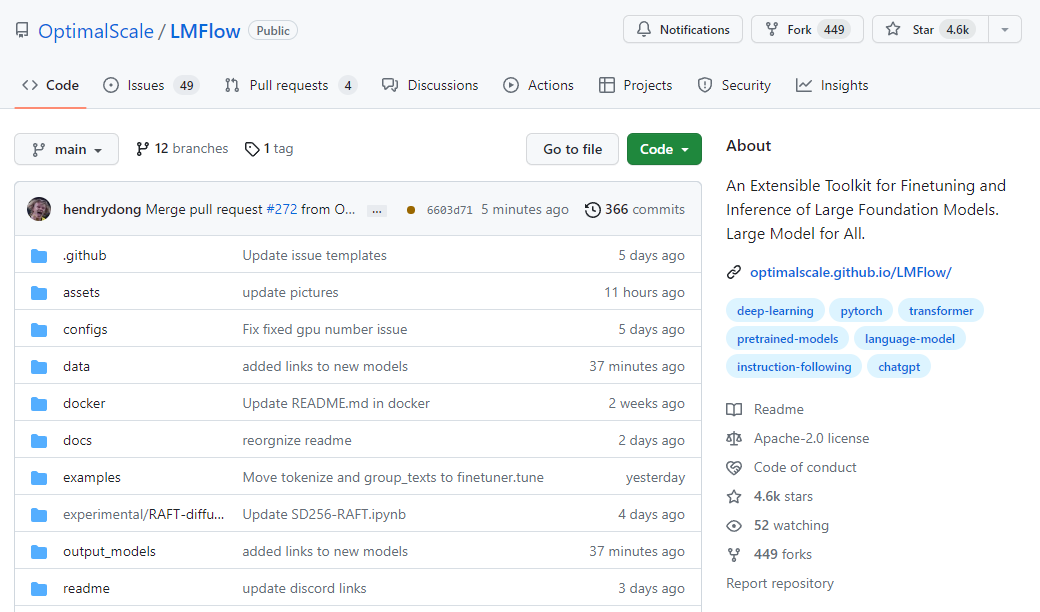Click the data folder icon
The image size is (1040, 612).
pos(39,367)
